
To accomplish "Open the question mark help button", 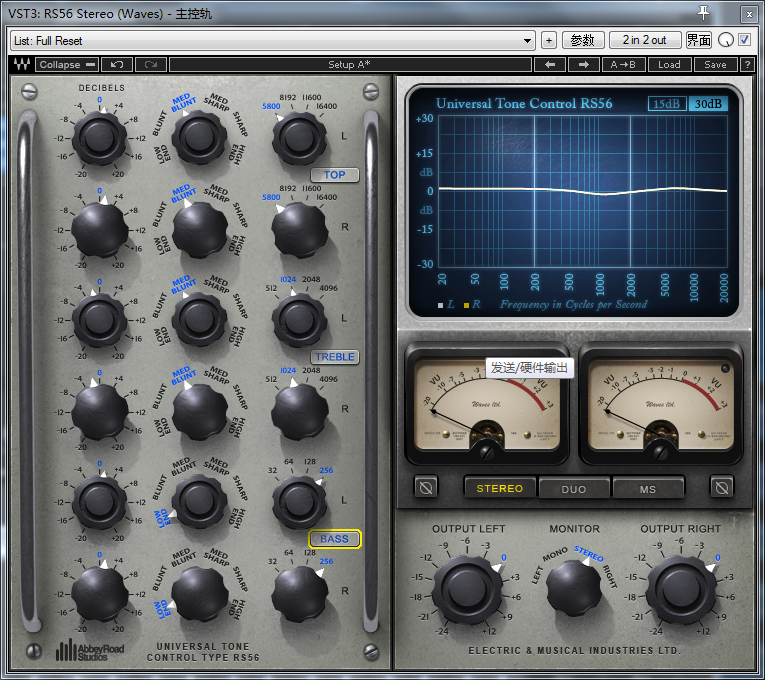I will coord(746,64).
